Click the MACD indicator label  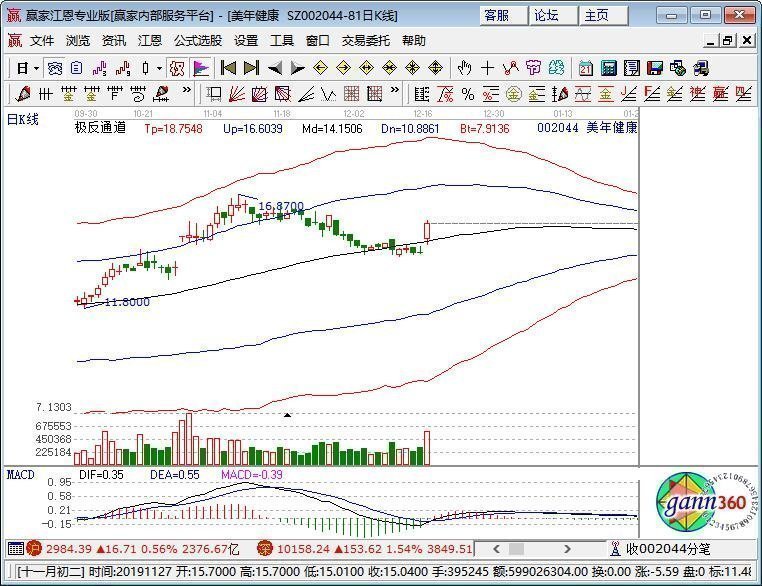point(20,475)
